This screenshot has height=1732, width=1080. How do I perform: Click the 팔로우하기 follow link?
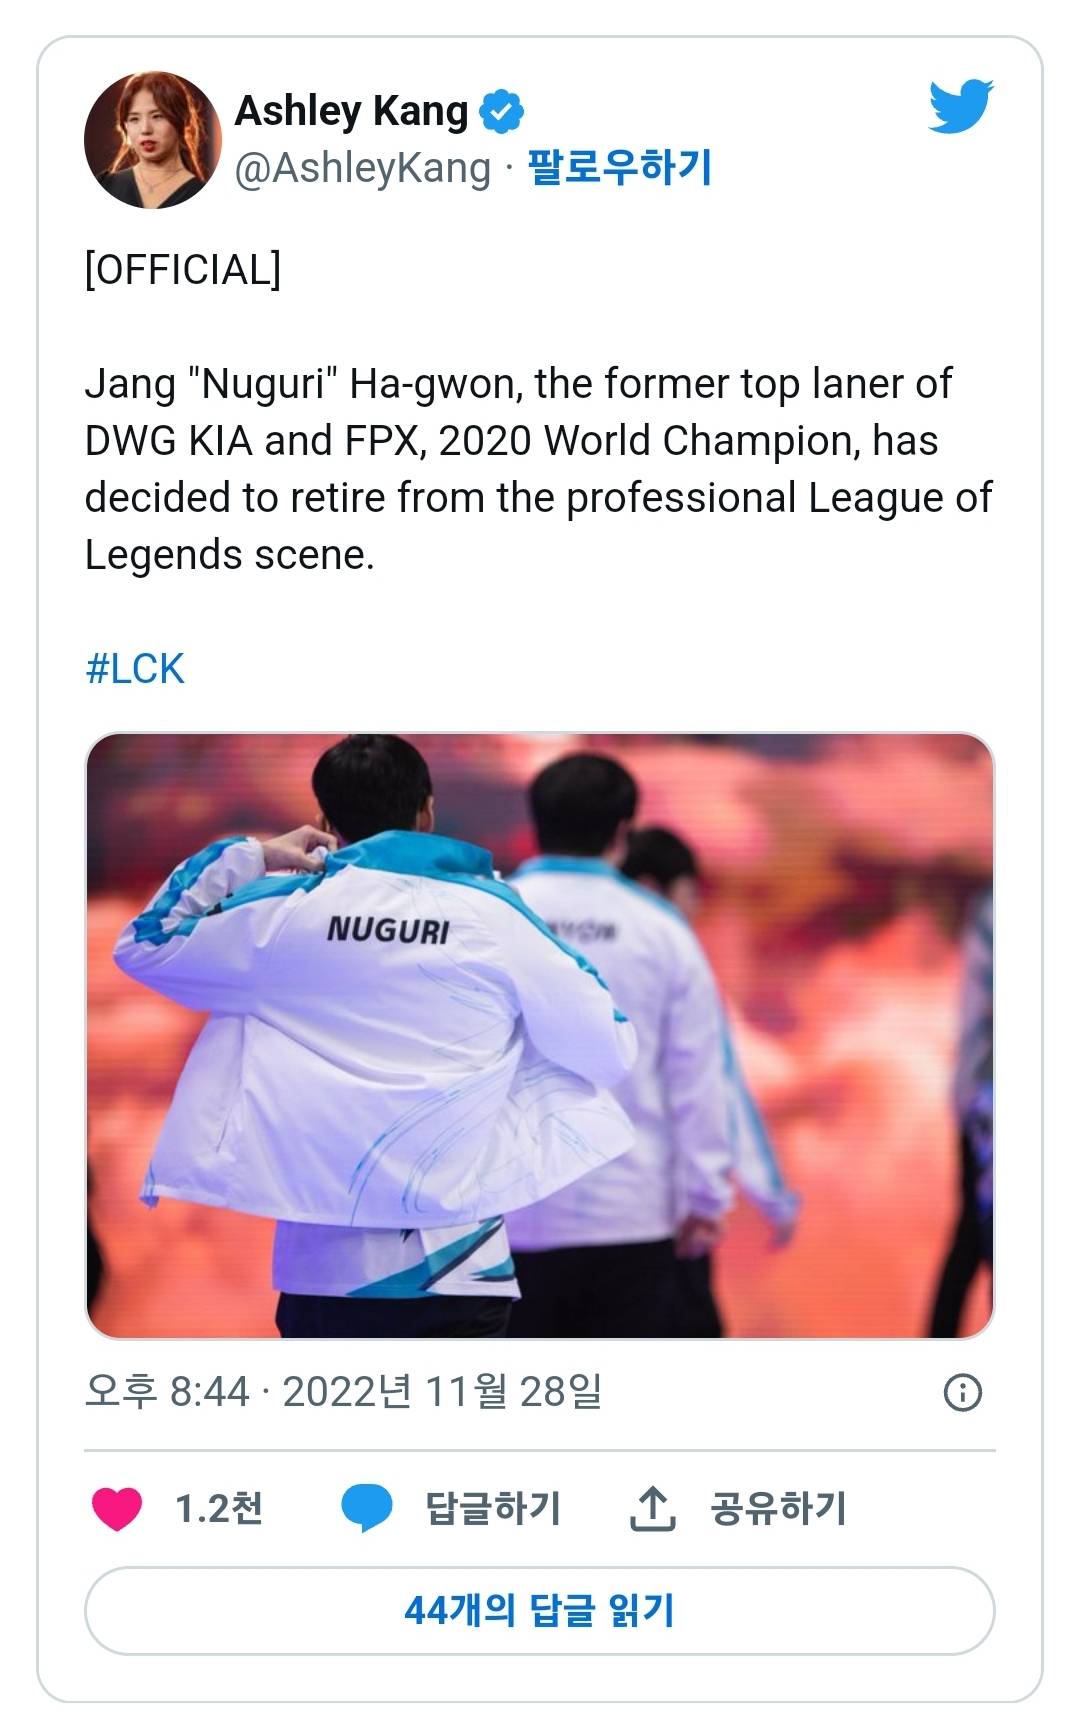(x=619, y=167)
